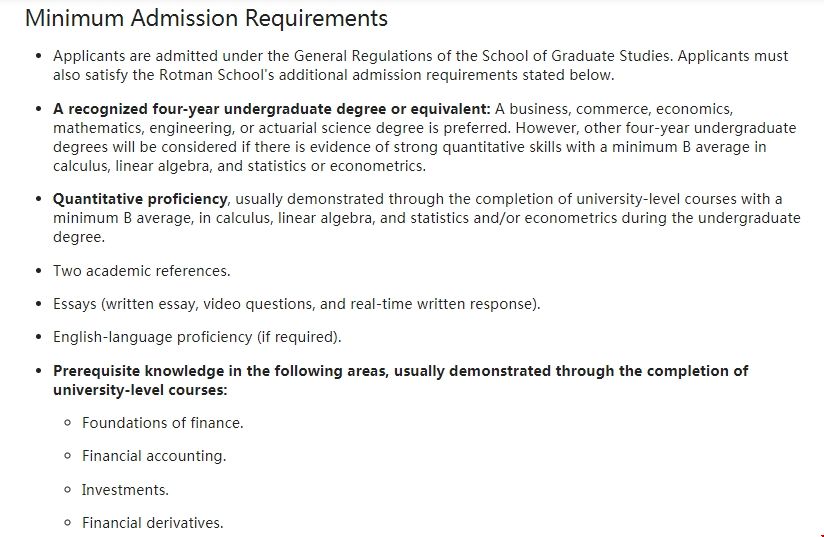Click the Minimum Admission Requirements heading
This screenshot has height=537, width=824.
click(206, 18)
